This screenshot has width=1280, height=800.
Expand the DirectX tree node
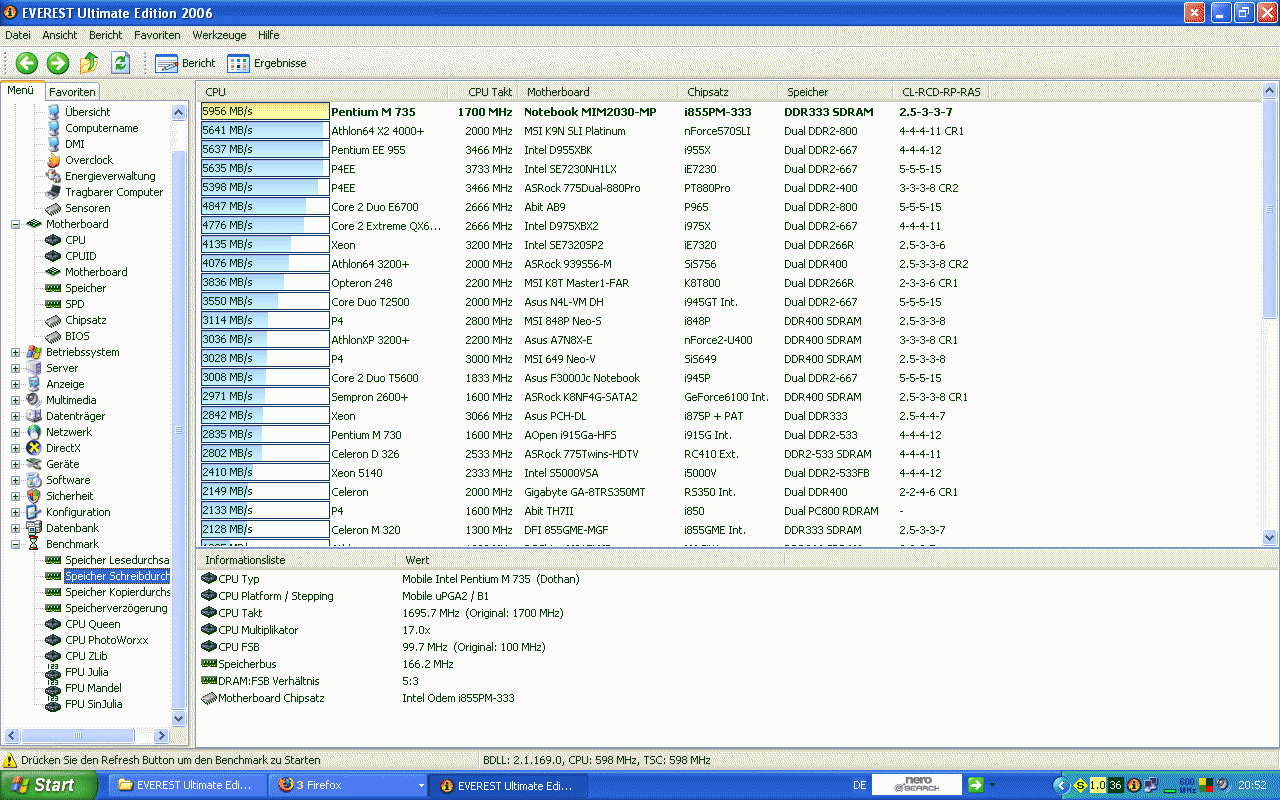pyautogui.click(x=15, y=448)
